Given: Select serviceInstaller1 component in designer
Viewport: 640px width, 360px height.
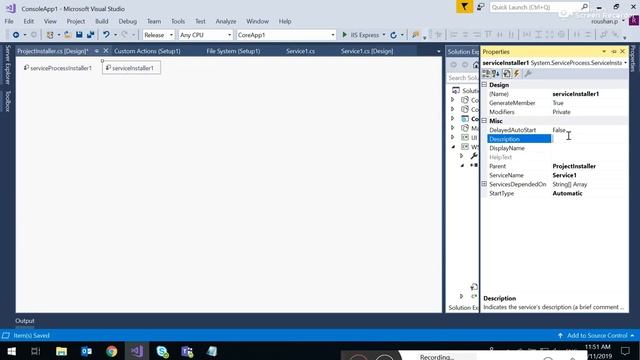Looking at the screenshot, I should click(x=131, y=68).
